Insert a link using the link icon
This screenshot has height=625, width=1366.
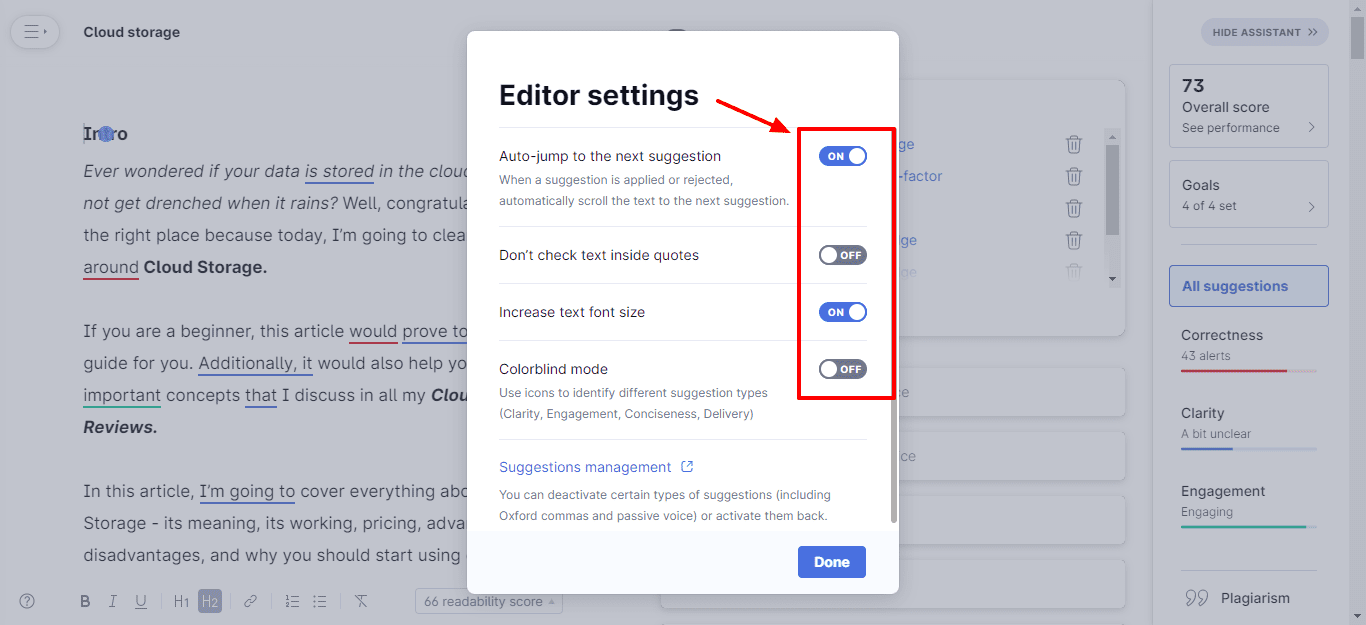point(250,601)
